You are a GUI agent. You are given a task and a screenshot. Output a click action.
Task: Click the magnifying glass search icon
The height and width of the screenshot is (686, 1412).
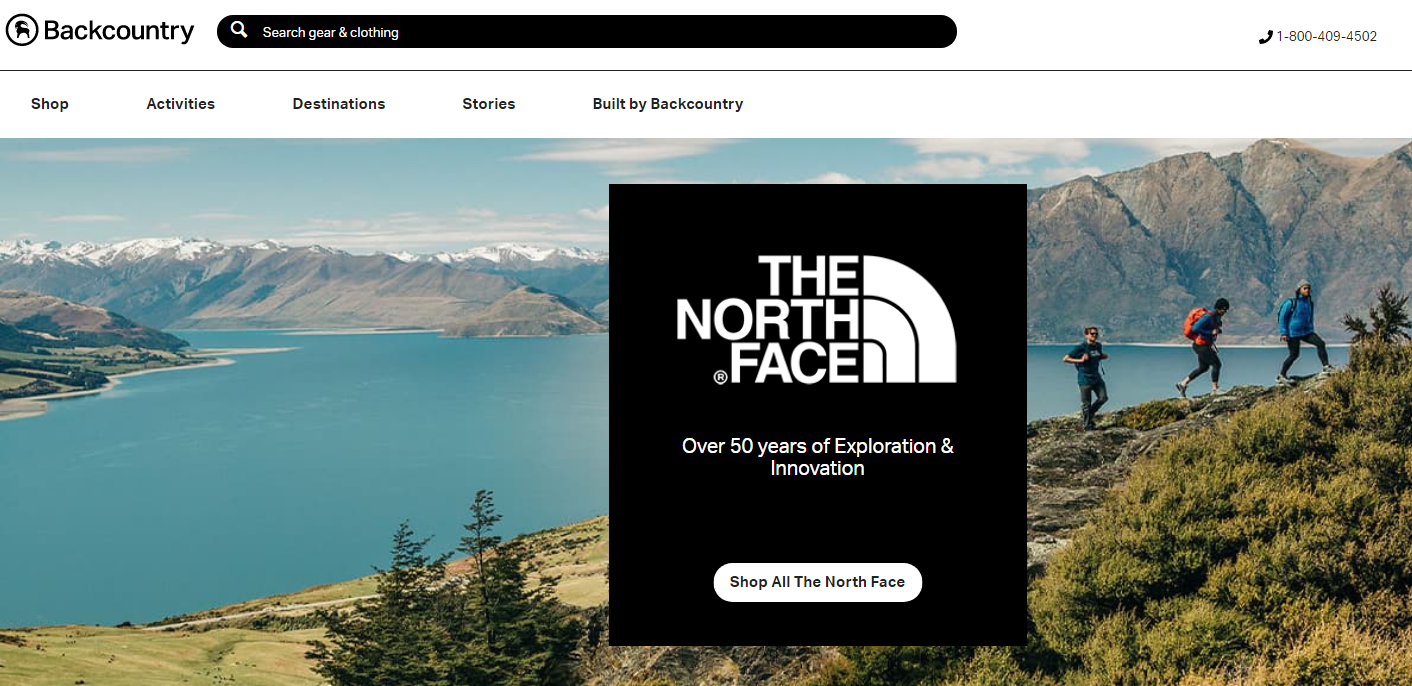click(x=239, y=30)
